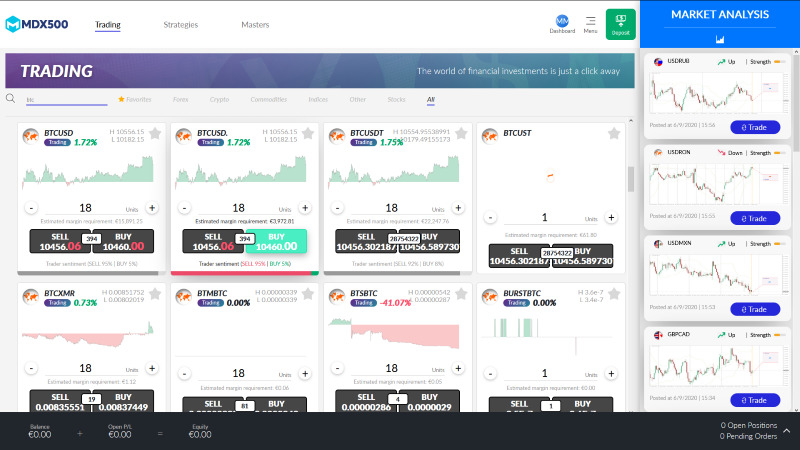Viewport: 800px width, 450px height.
Task: Increase BTCUSD. units with plus
Action: pos(305,208)
